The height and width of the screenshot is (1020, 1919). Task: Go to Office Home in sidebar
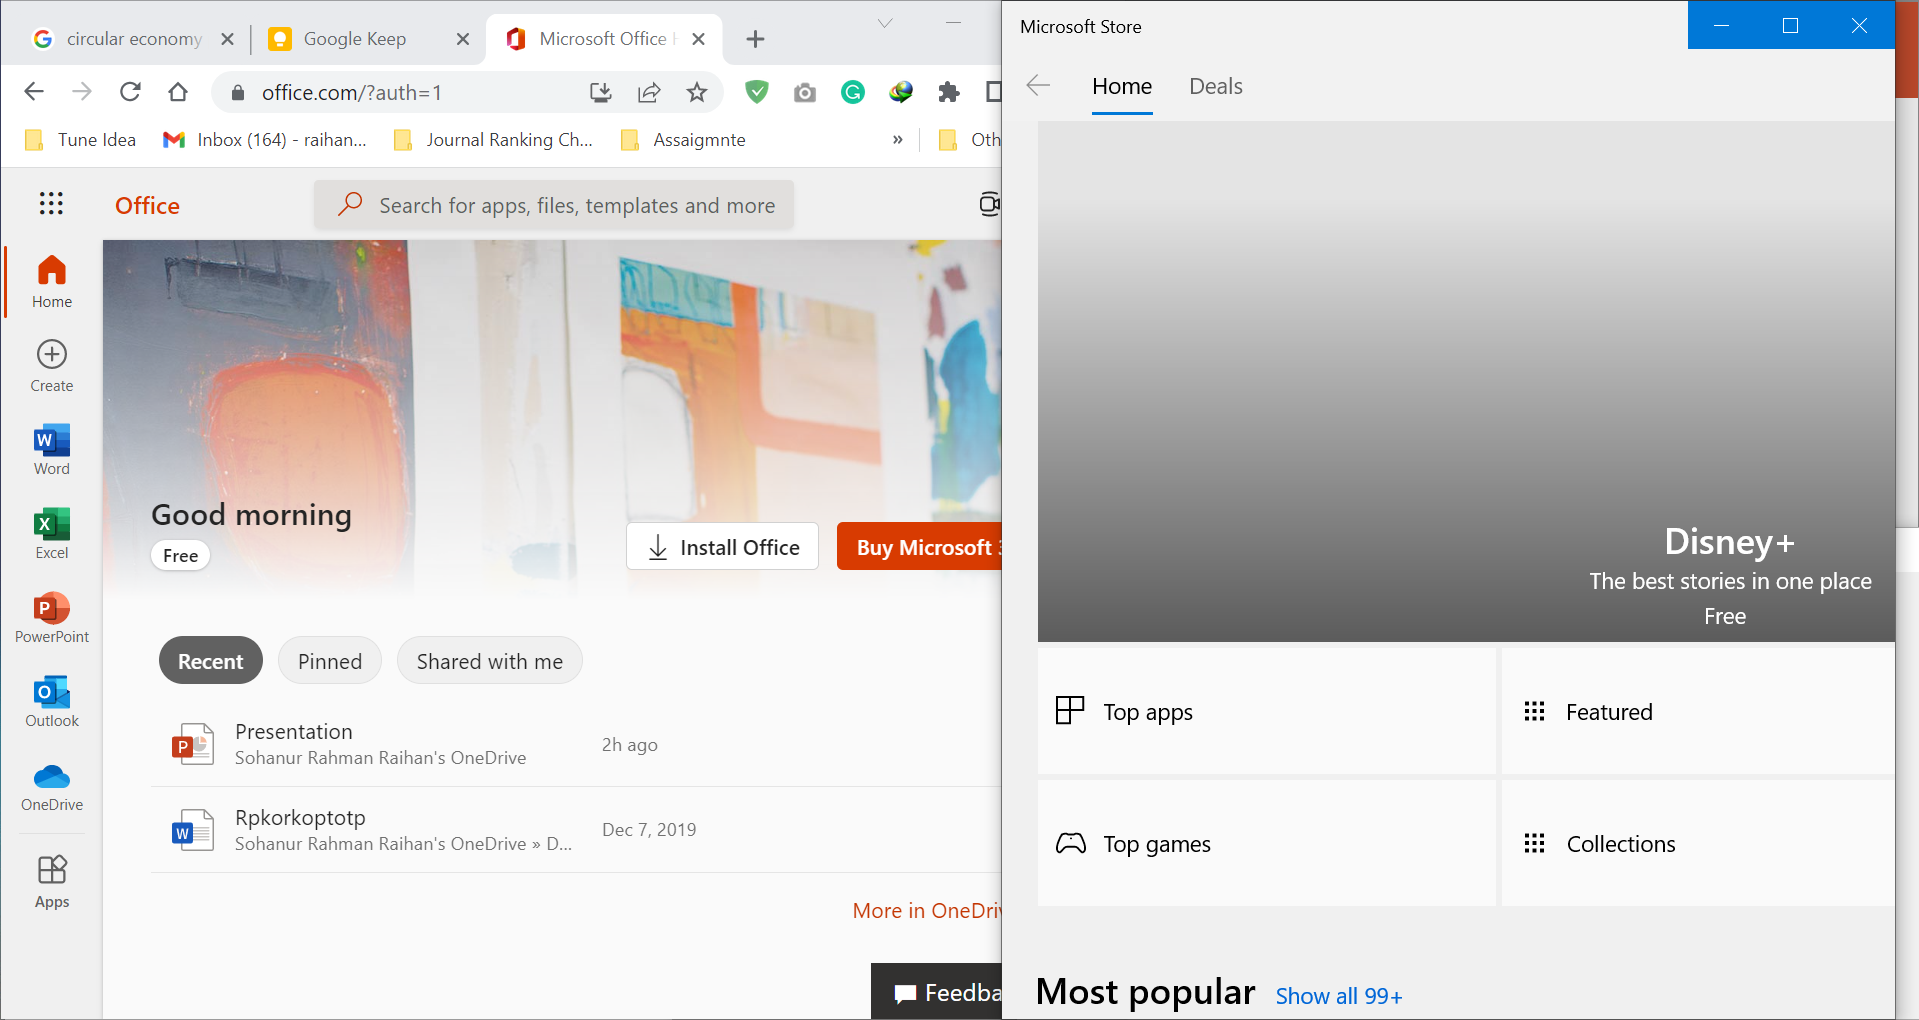click(x=52, y=281)
